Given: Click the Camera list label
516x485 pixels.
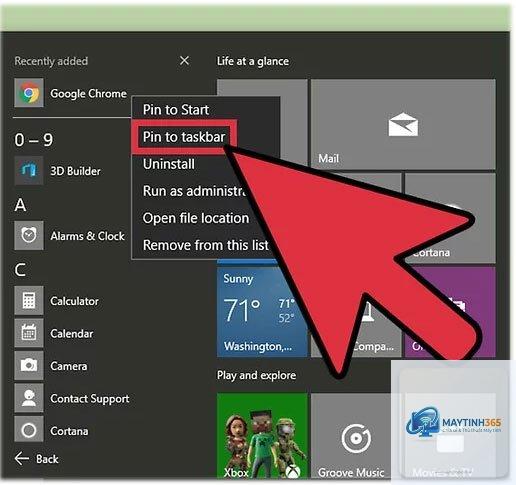Looking at the screenshot, I should (x=69, y=366).
